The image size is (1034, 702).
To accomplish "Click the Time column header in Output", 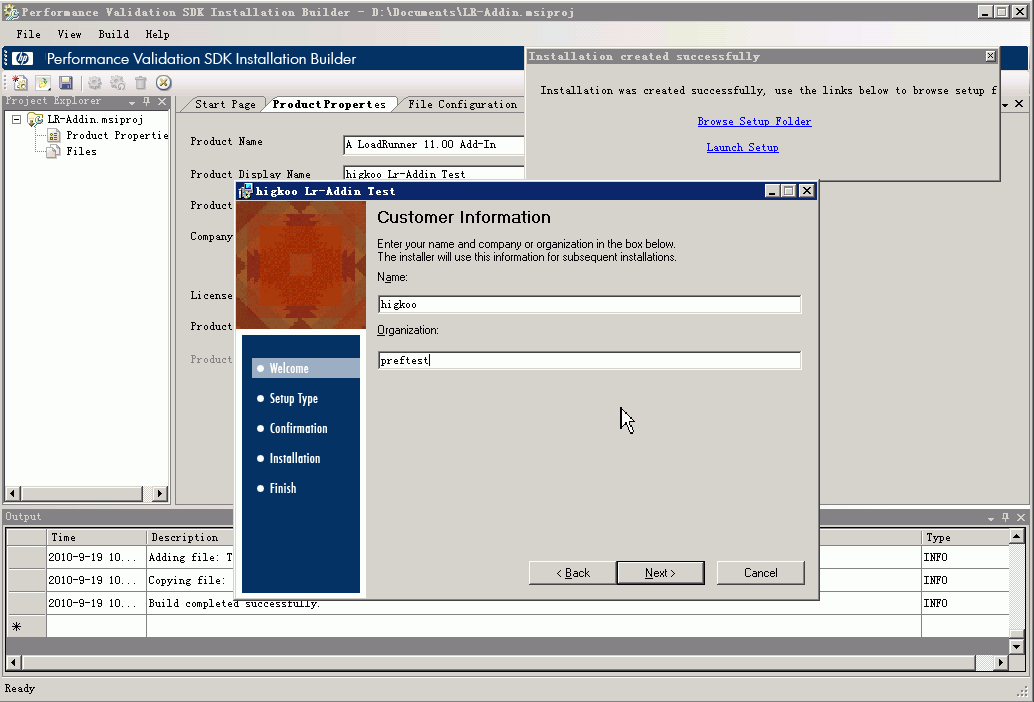I will [96, 537].
